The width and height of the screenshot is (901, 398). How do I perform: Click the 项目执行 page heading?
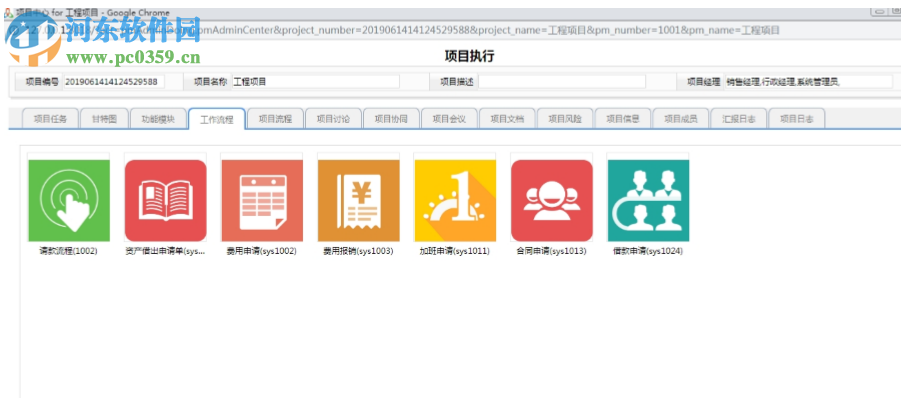click(x=469, y=56)
